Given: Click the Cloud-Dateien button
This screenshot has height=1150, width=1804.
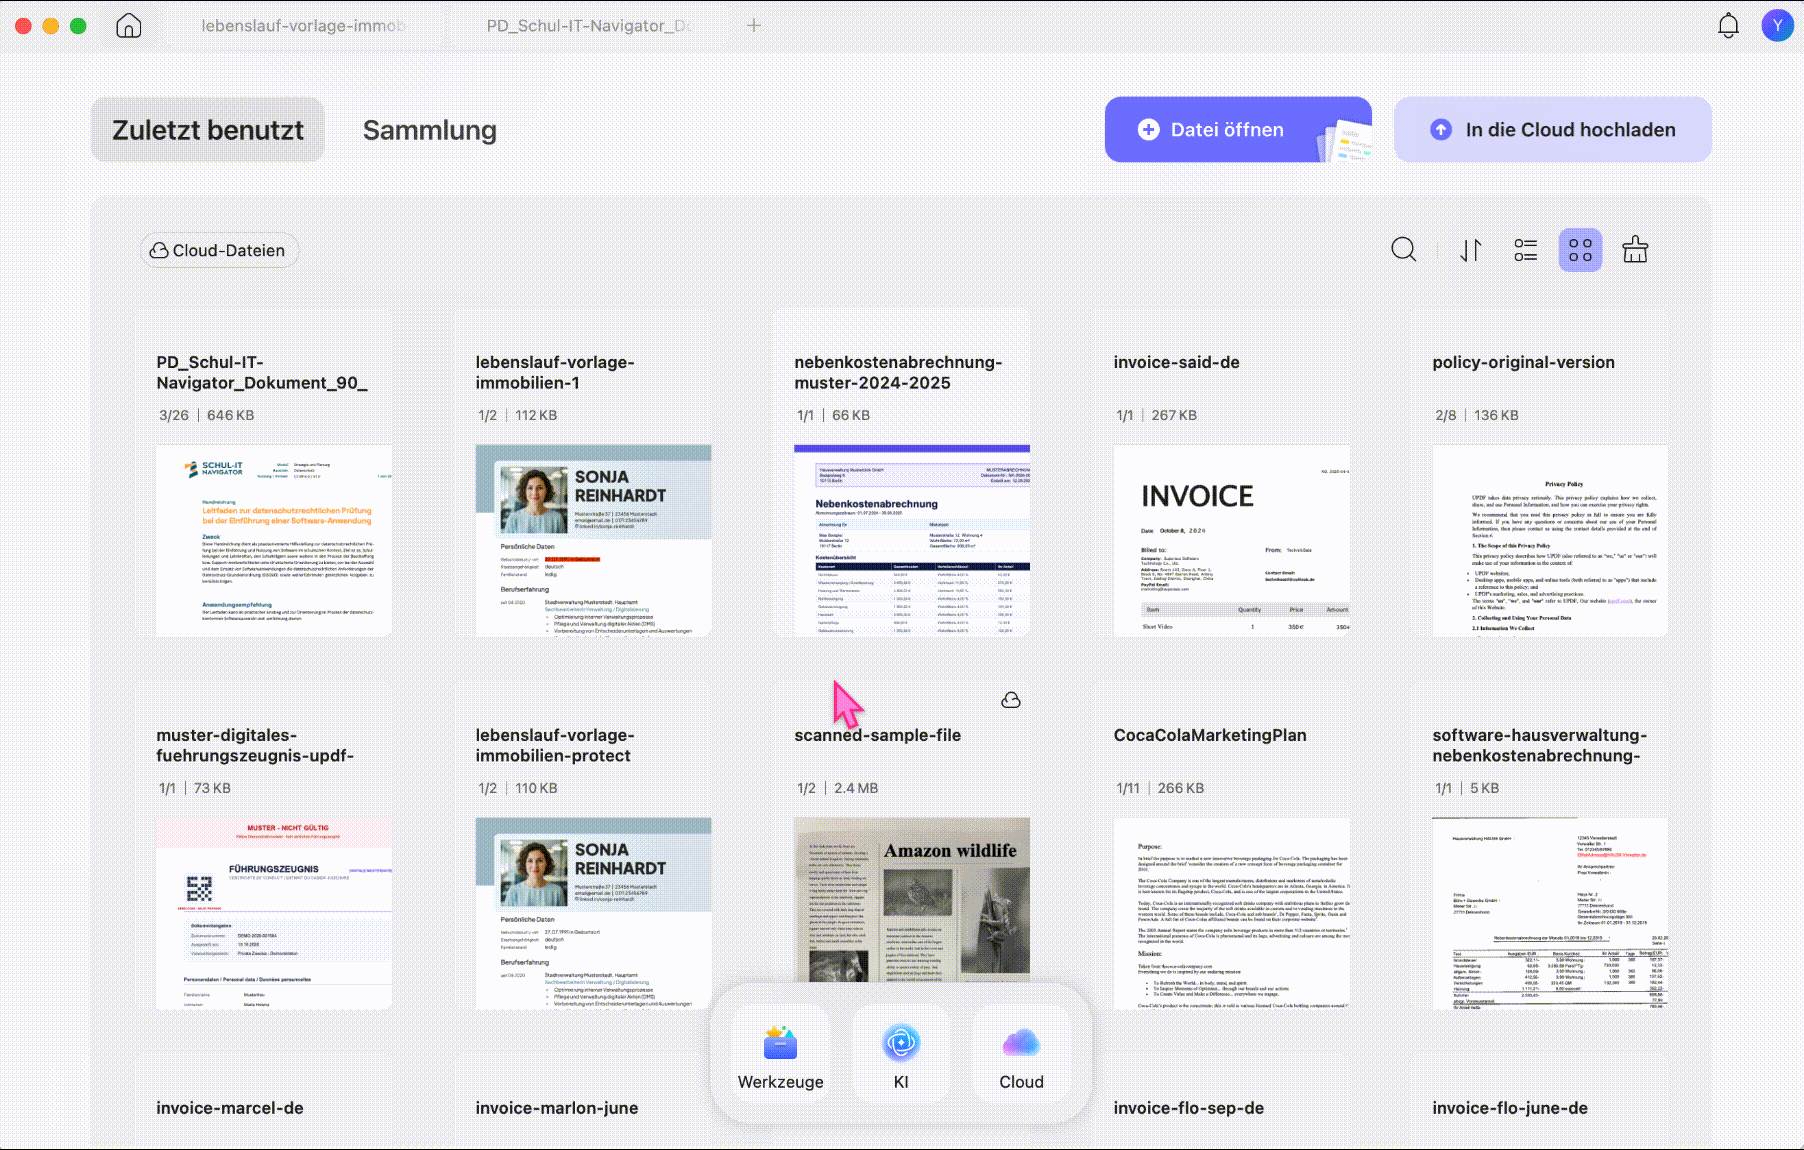Looking at the screenshot, I should pyautogui.click(x=218, y=250).
